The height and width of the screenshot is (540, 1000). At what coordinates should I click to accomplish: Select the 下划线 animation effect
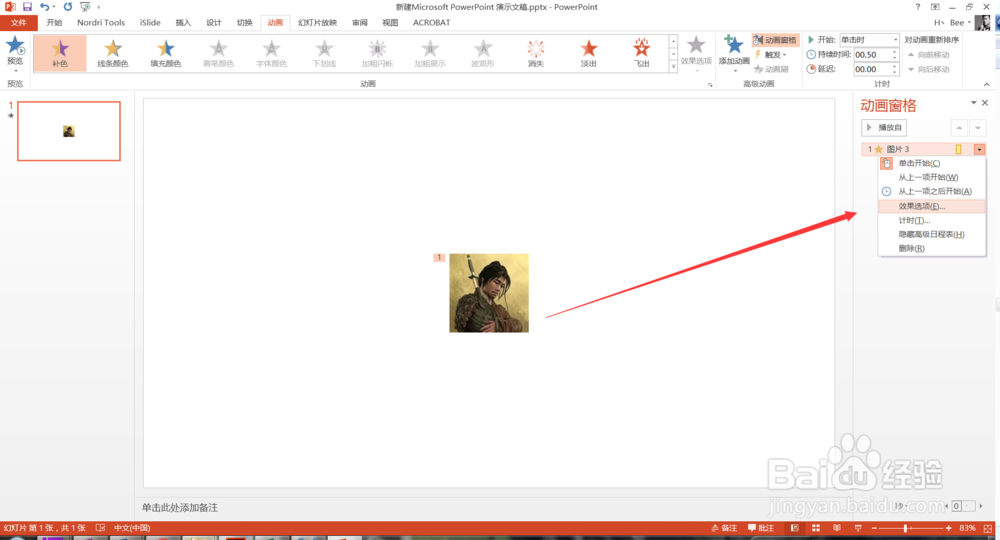pyautogui.click(x=325, y=53)
